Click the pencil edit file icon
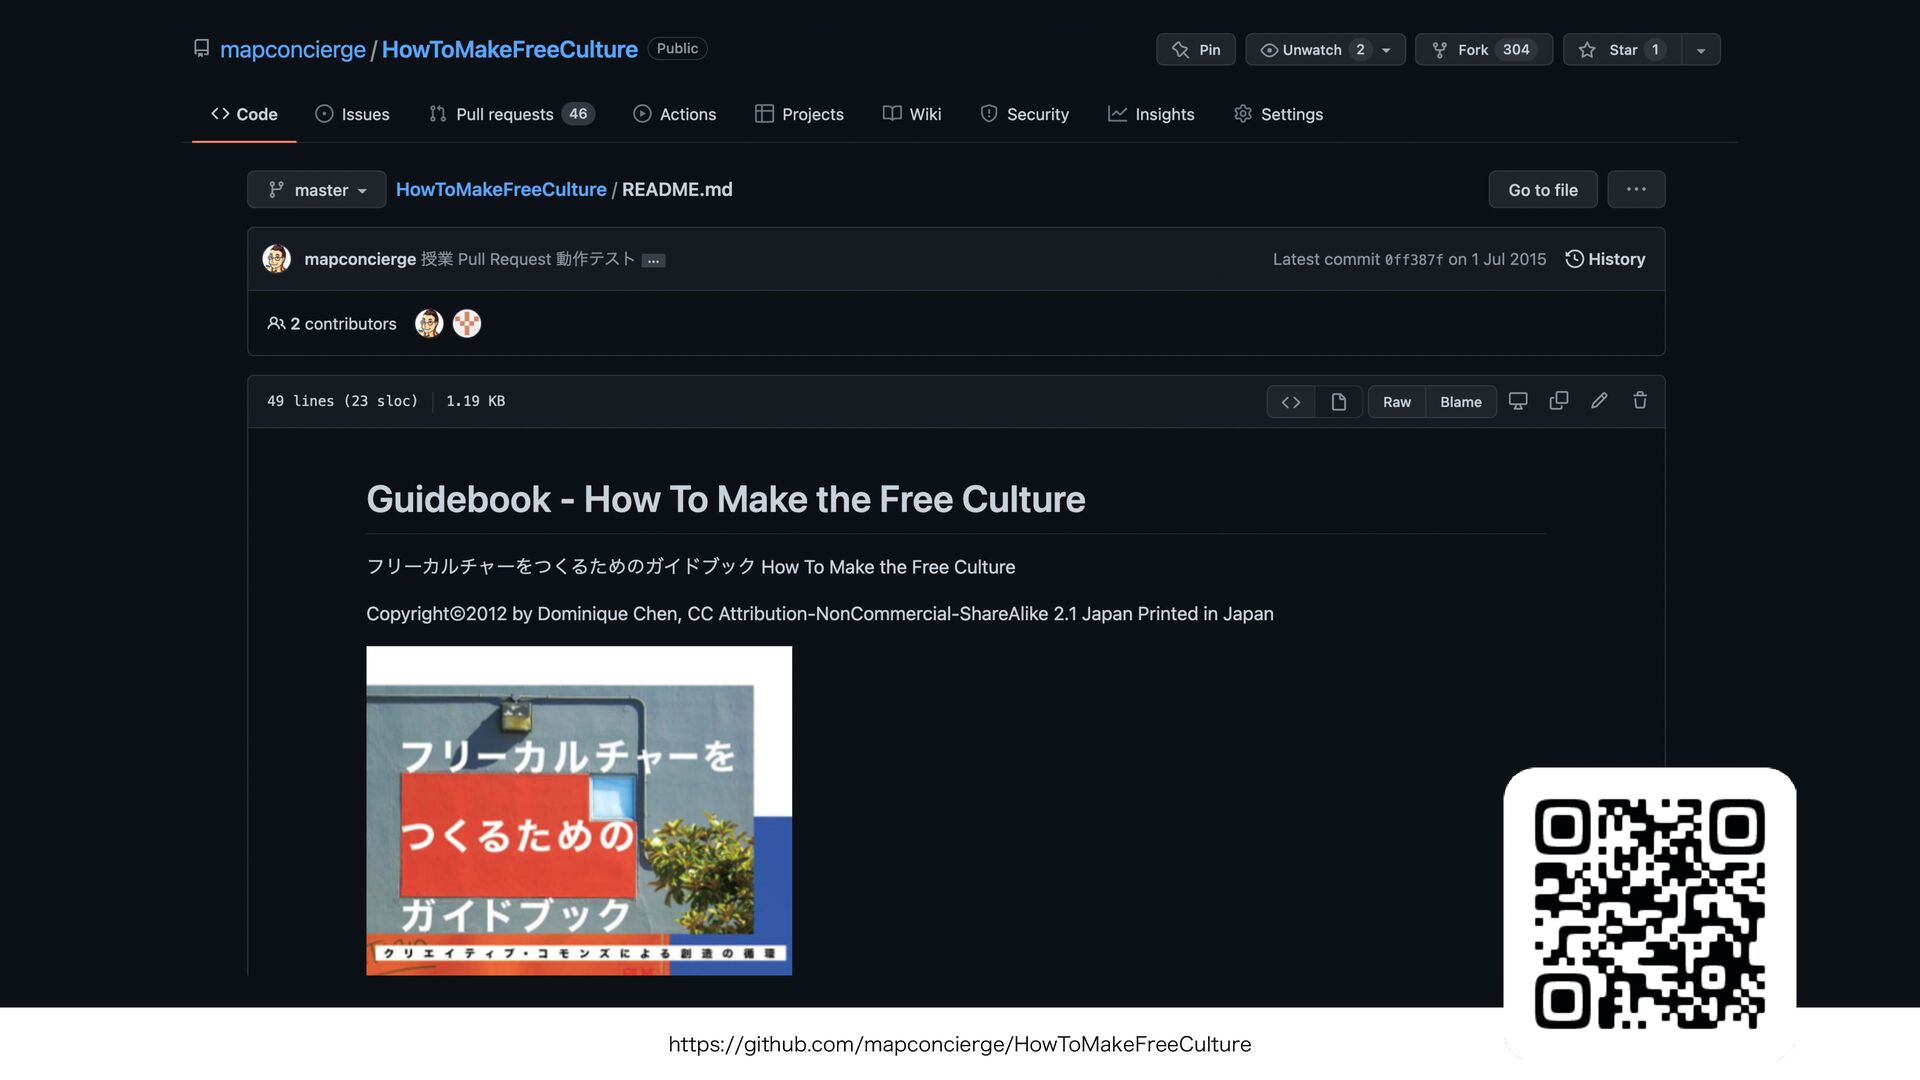Viewport: 1920px width, 1080px height. (x=1599, y=401)
